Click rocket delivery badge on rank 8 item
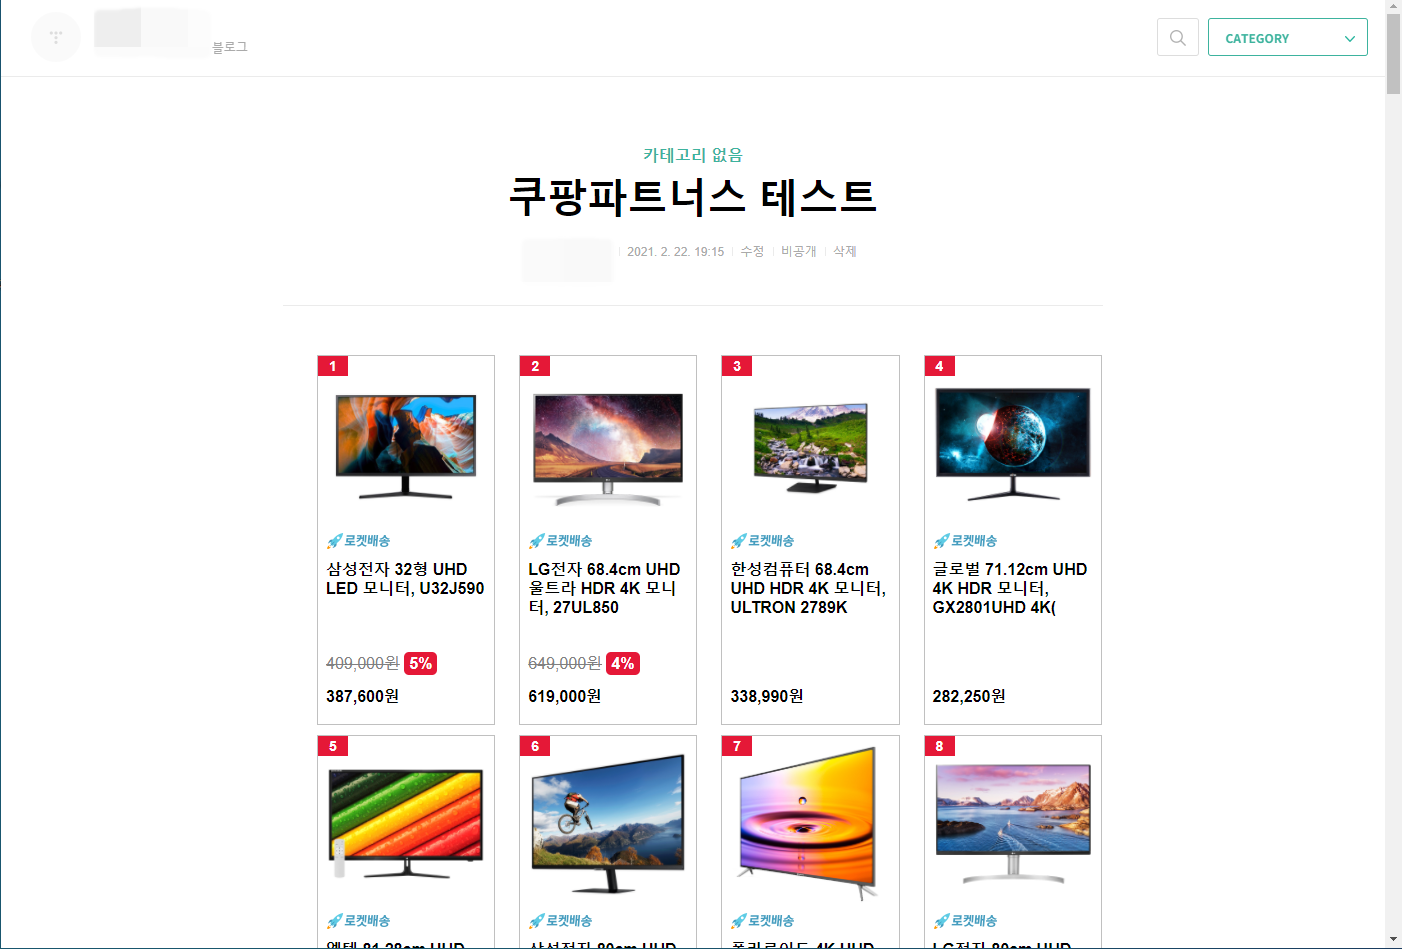Viewport: 1402px width, 949px height. pos(965,921)
